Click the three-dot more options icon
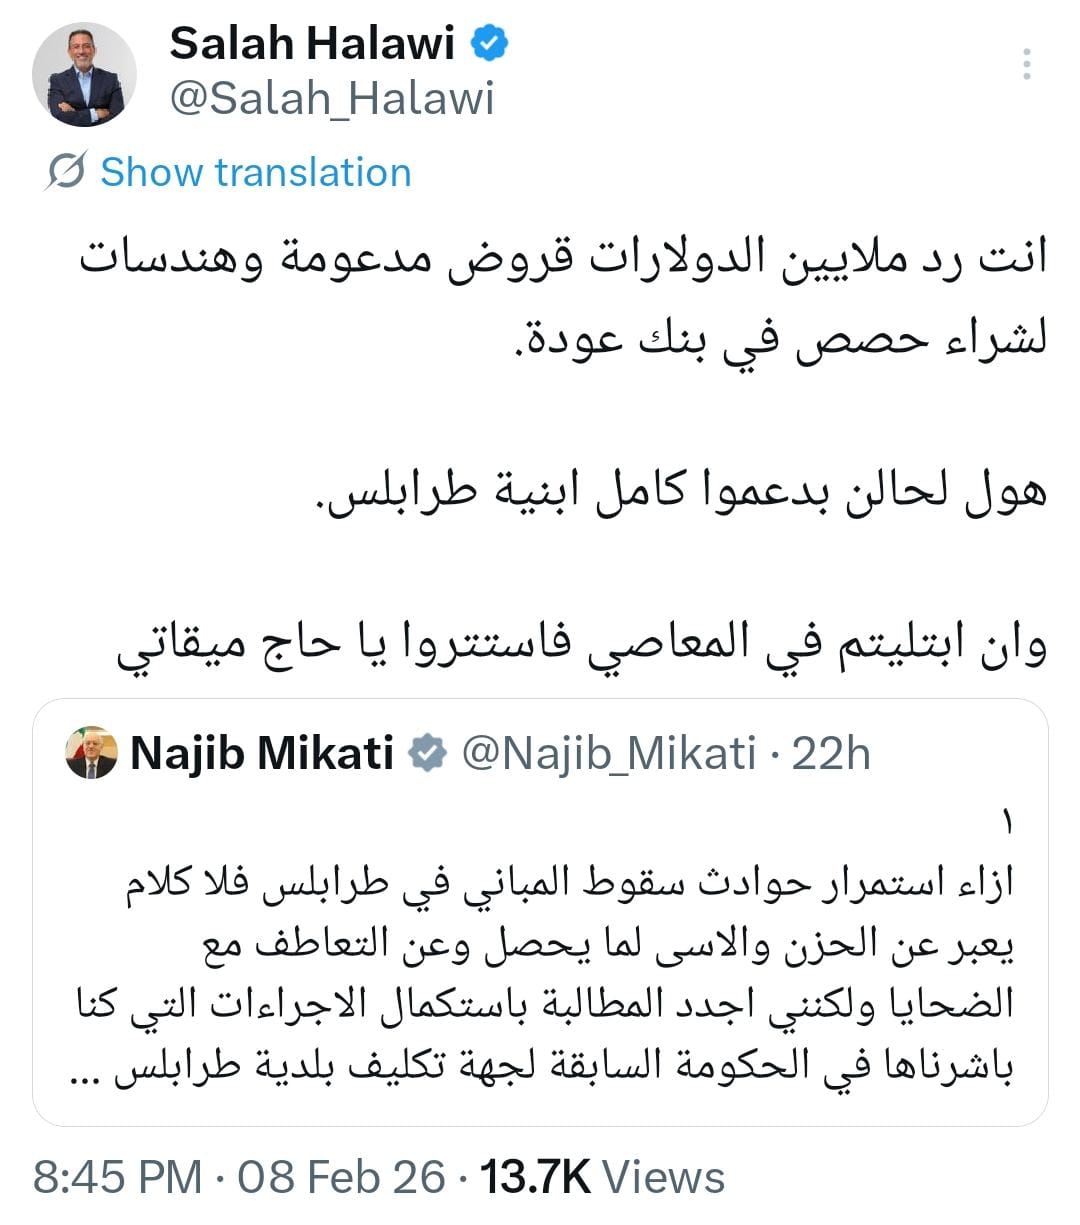The width and height of the screenshot is (1080, 1225). click(1028, 65)
